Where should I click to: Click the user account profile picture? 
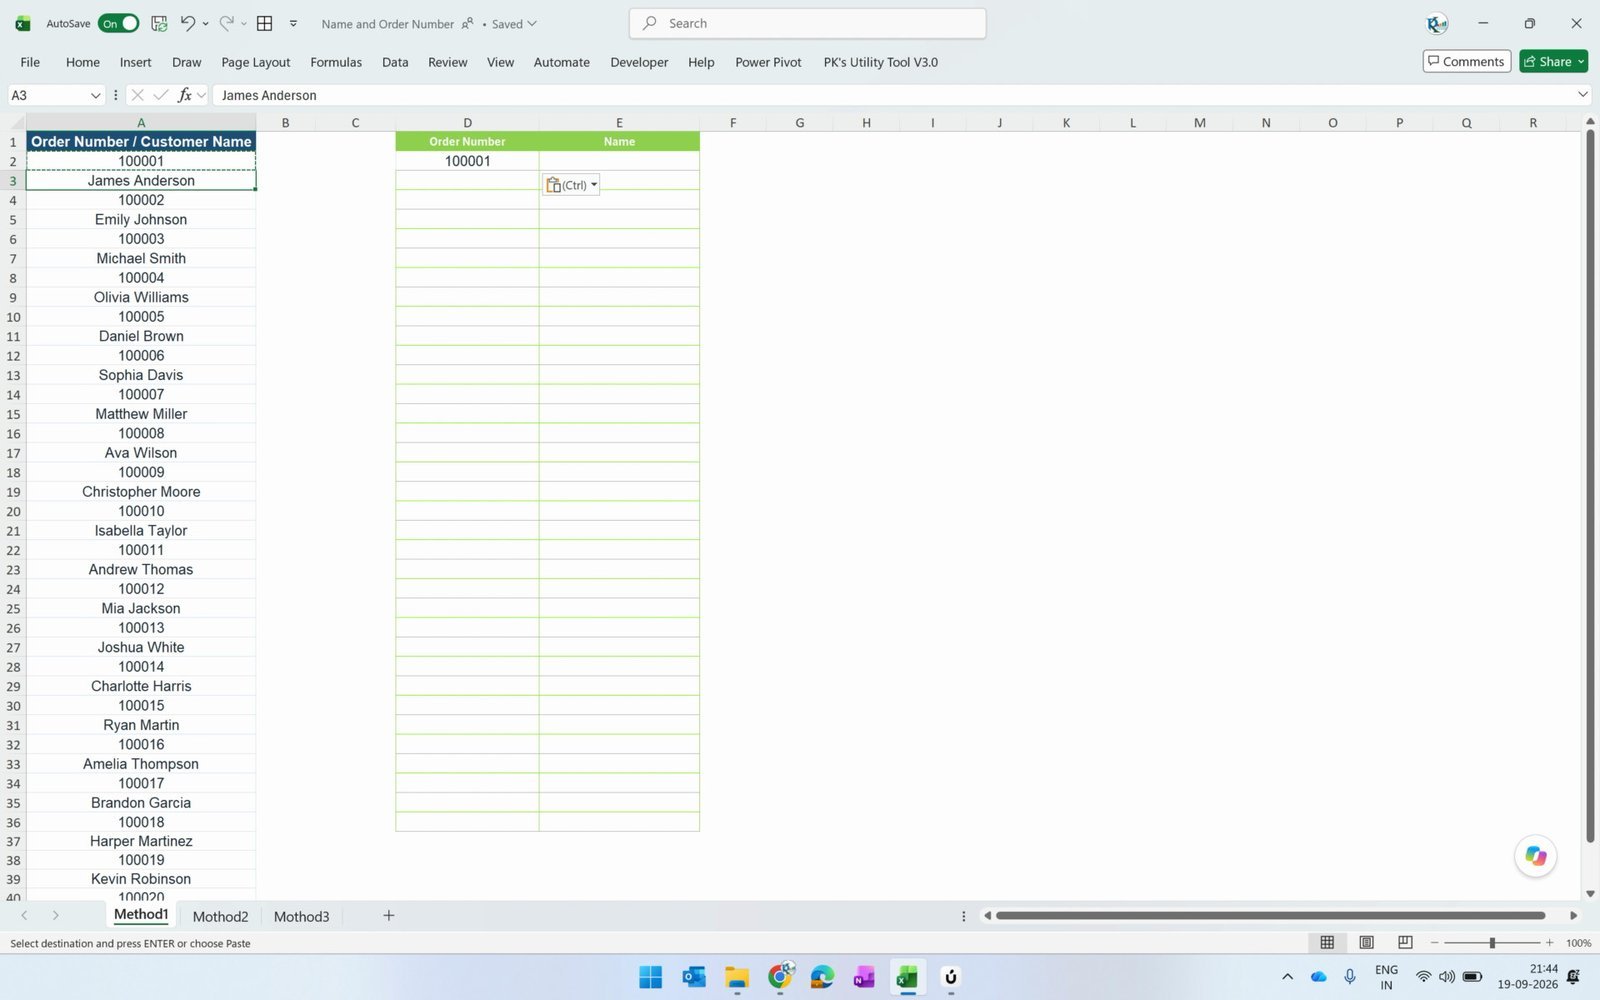click(1437, 23)
